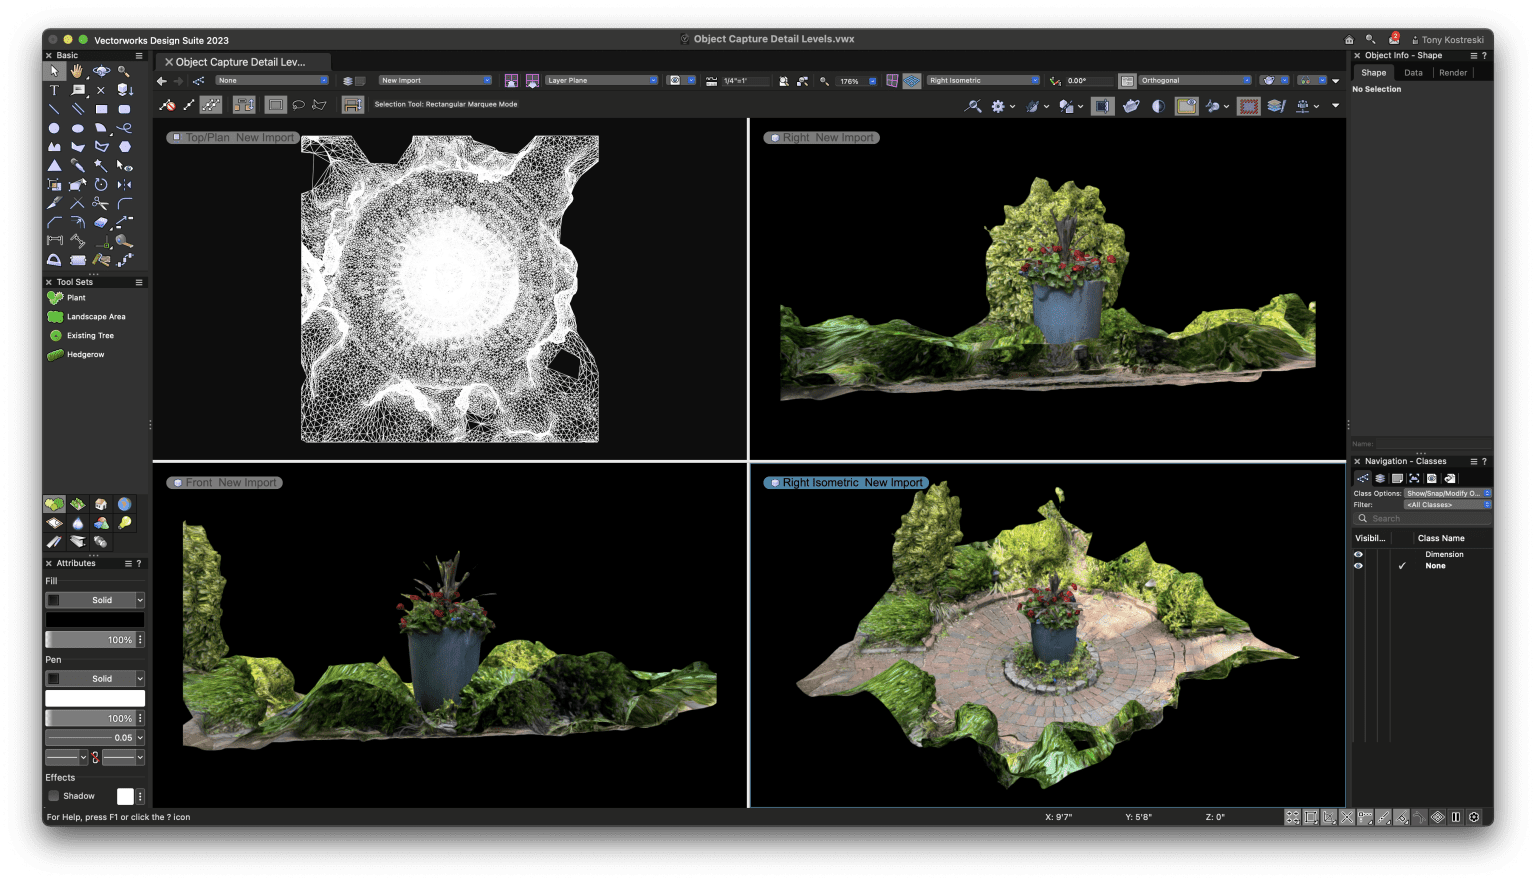
Task: Activate the Plant tool
Action: coord(76,298)
